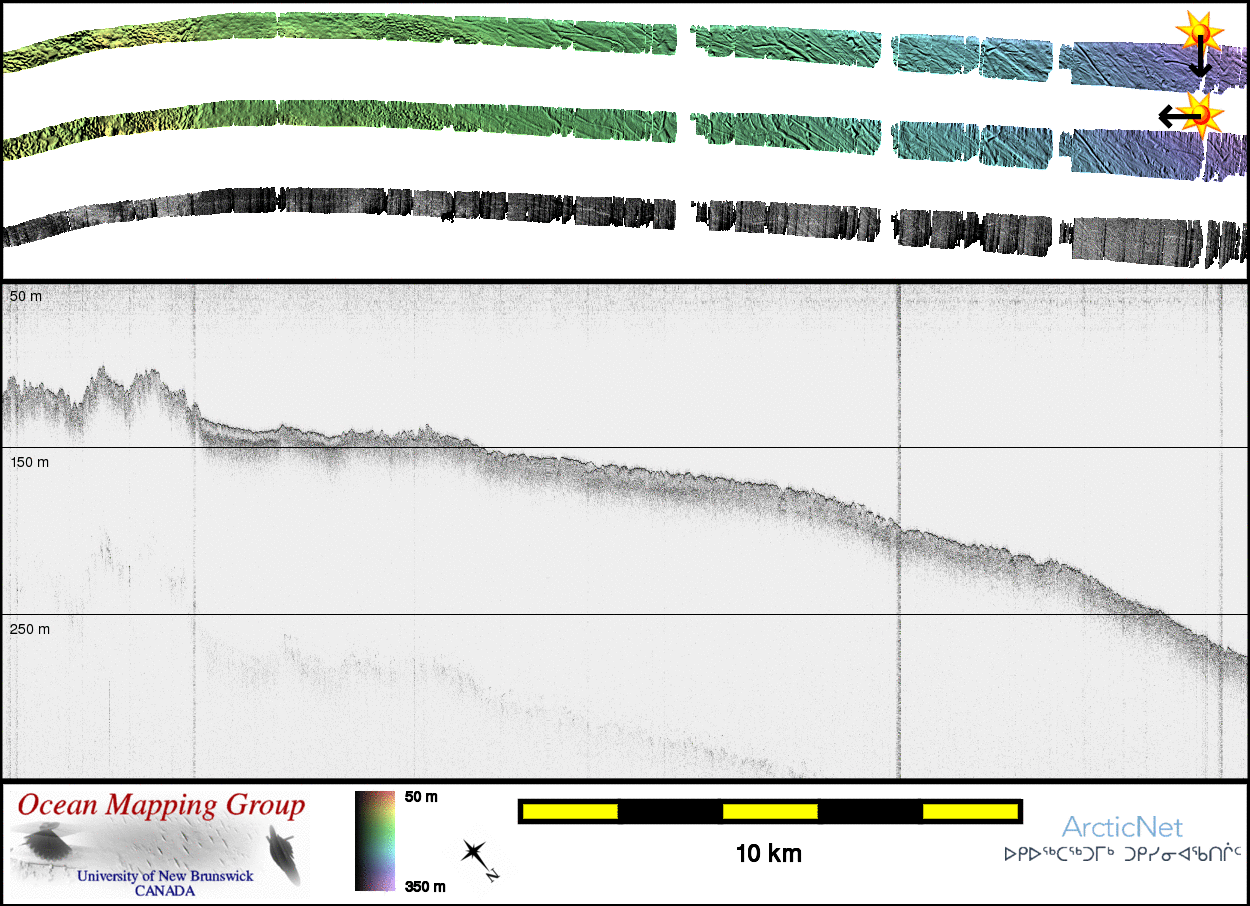Click the leftmost yellow segment of the scale bar

tap(570, 811)
